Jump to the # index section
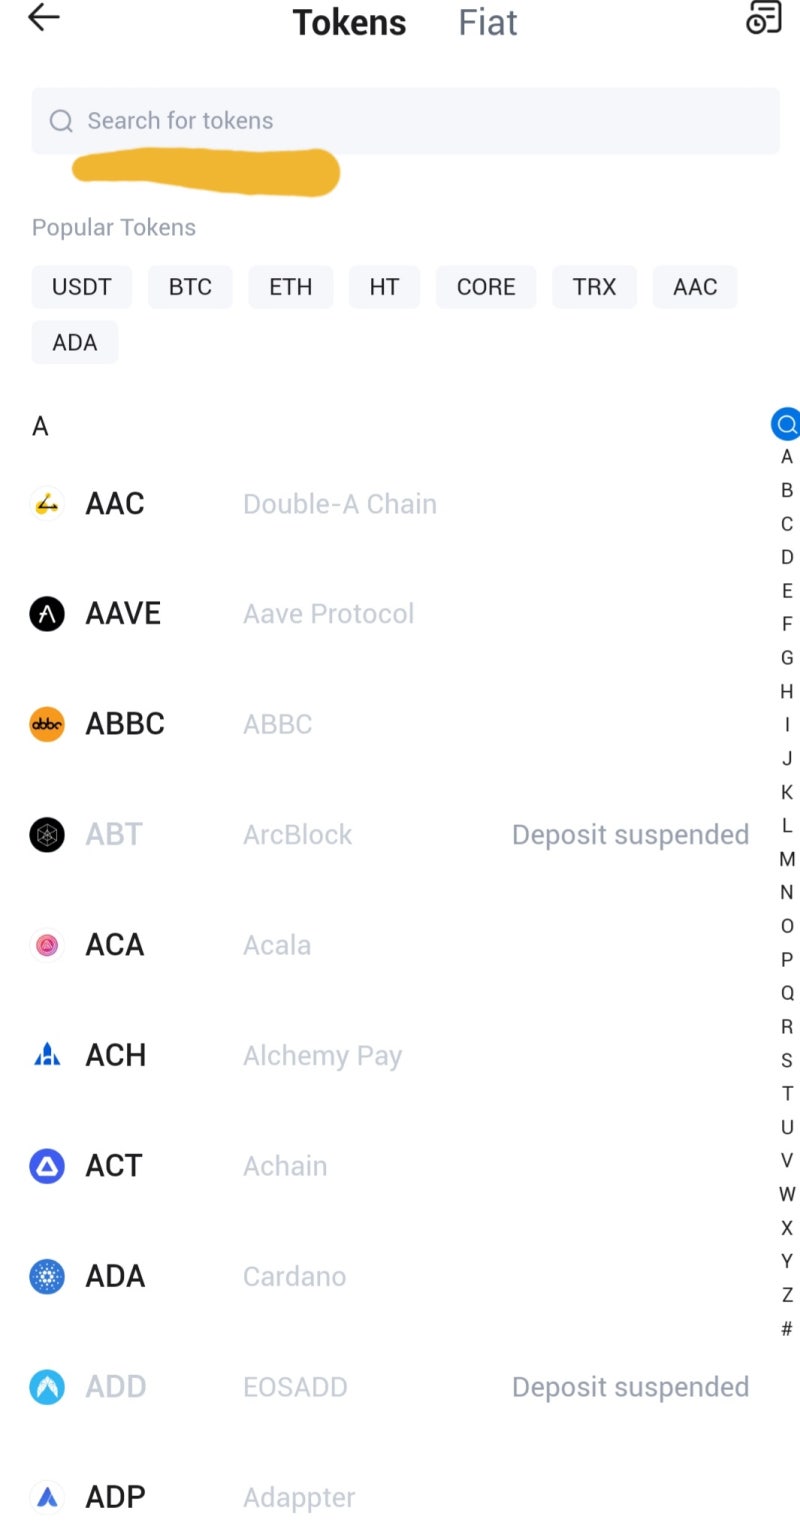 pos(787,1329)
